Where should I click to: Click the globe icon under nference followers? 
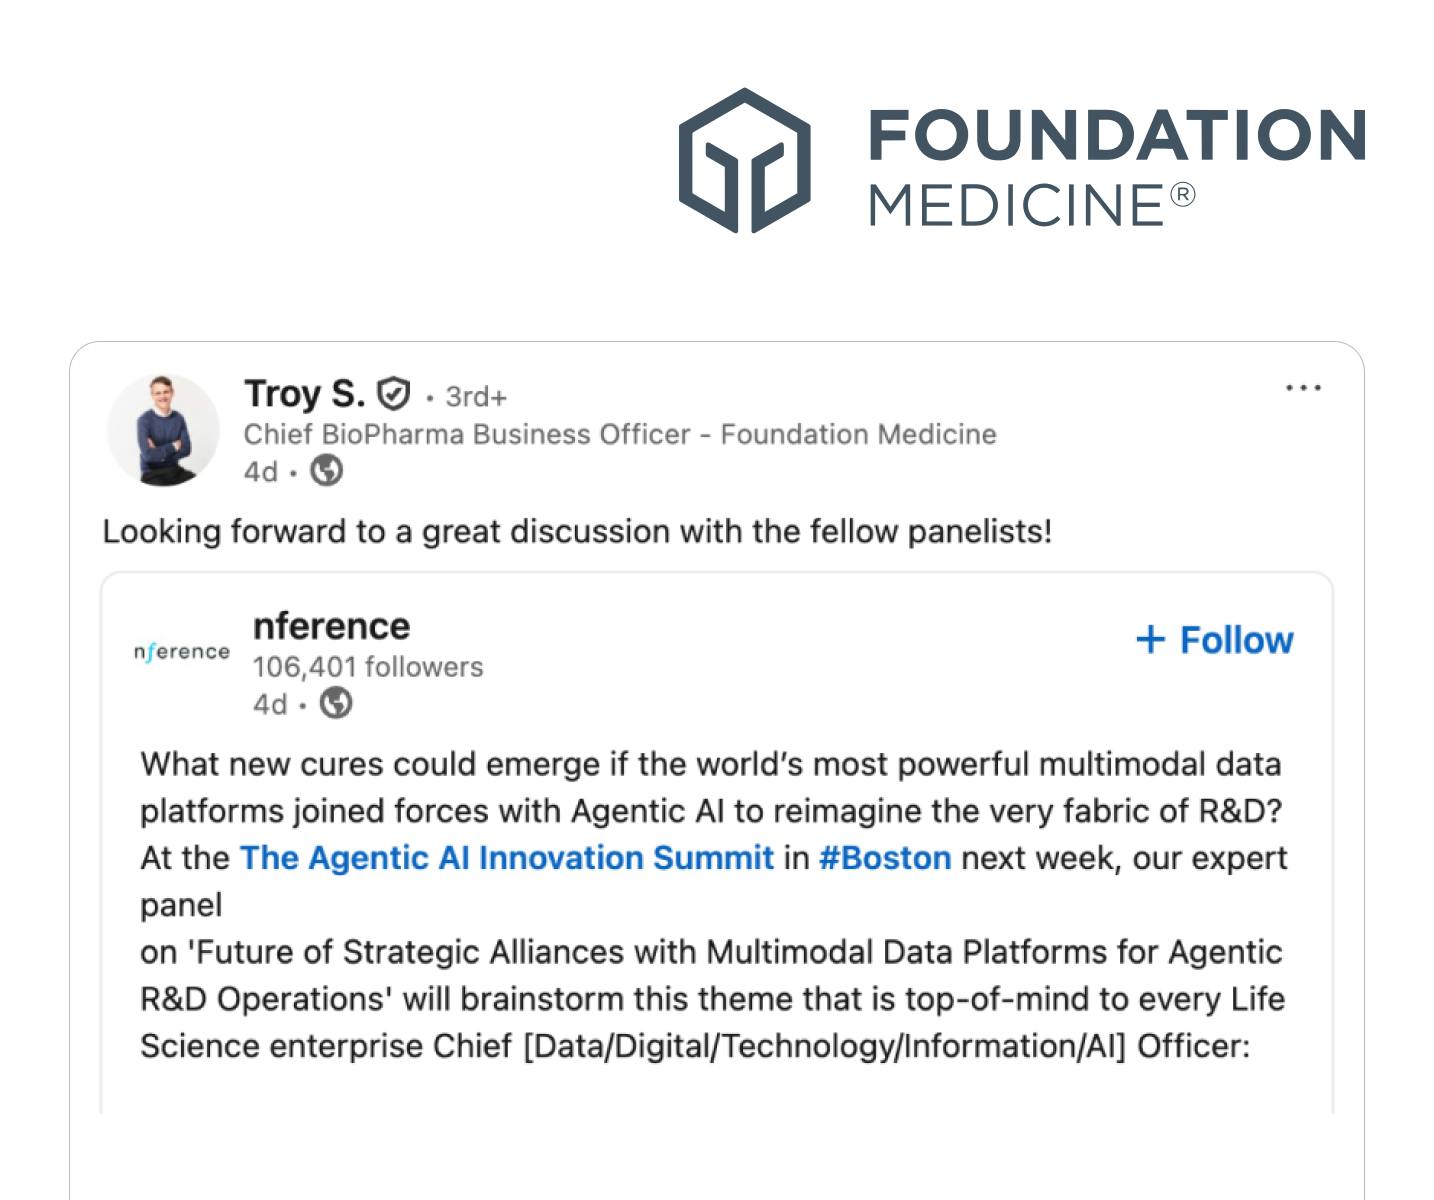(336, 704)
